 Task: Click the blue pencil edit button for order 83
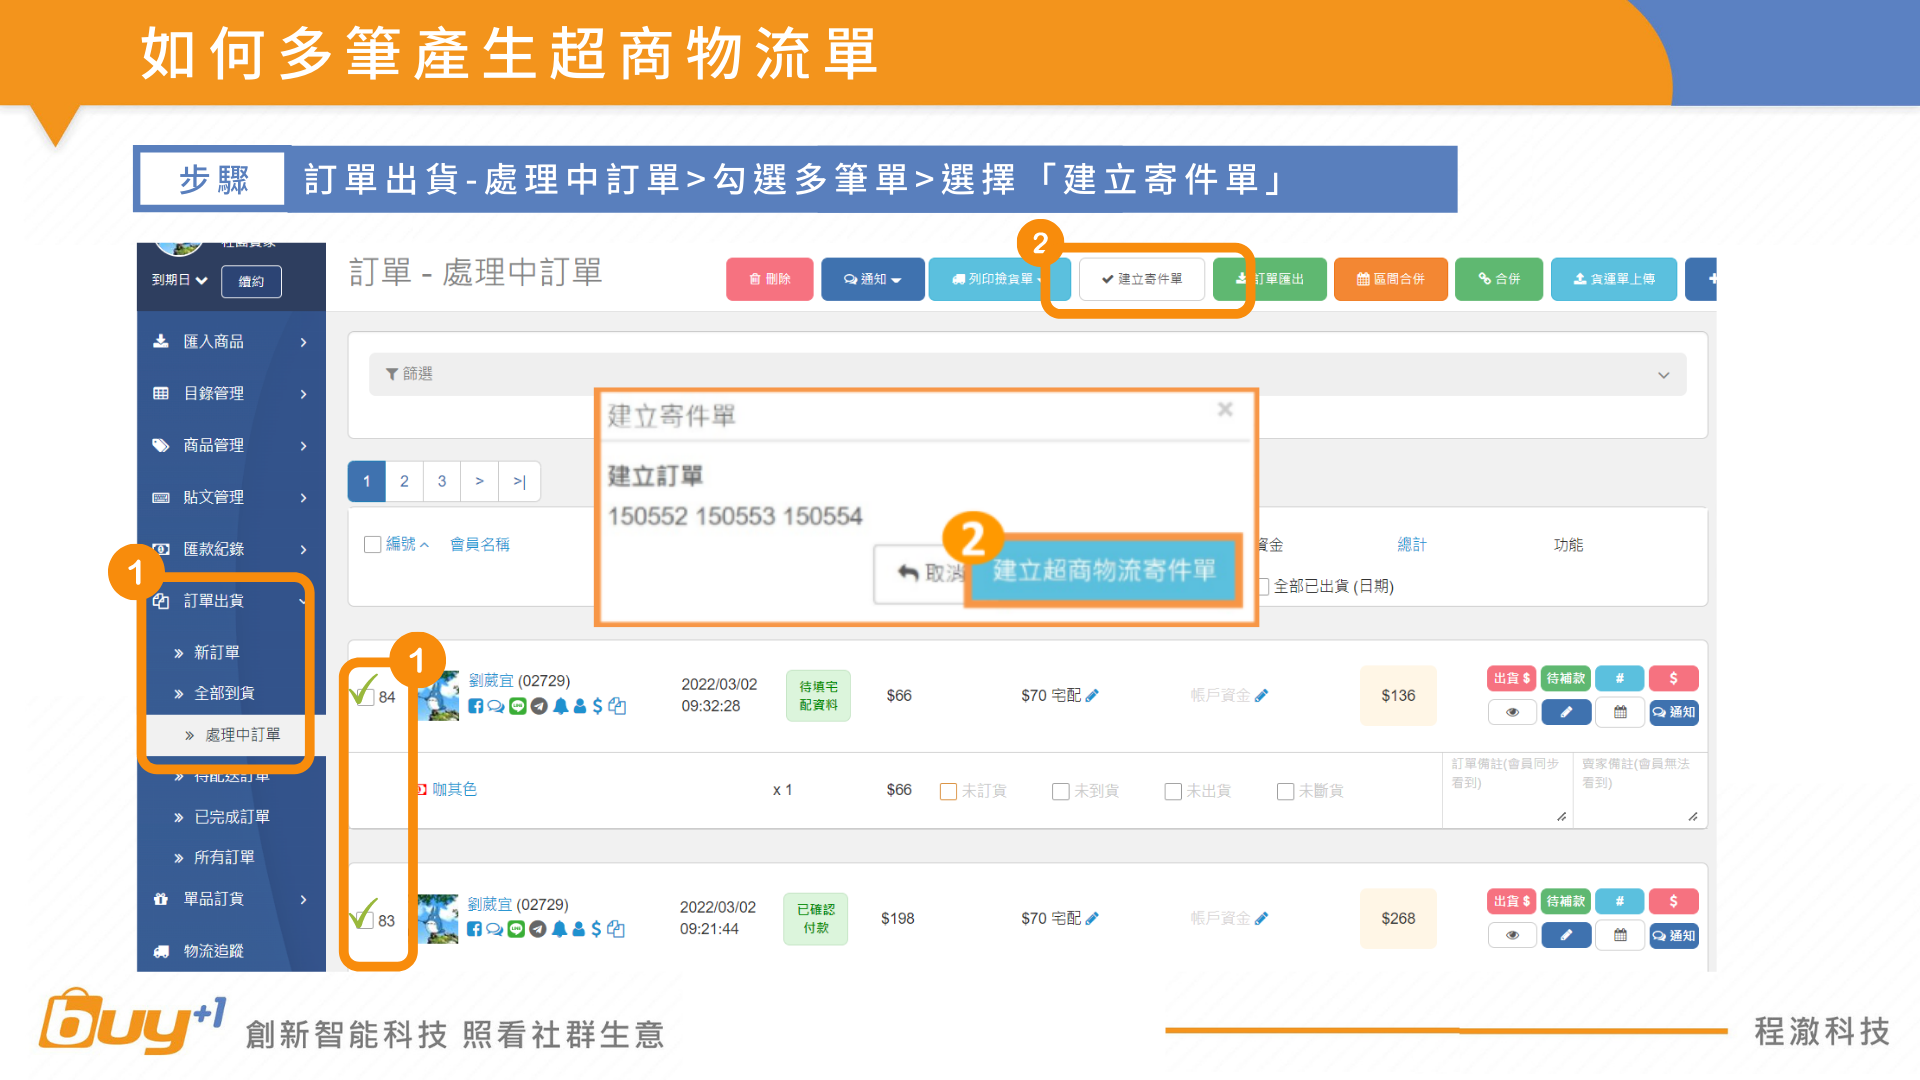(1566, 935)
